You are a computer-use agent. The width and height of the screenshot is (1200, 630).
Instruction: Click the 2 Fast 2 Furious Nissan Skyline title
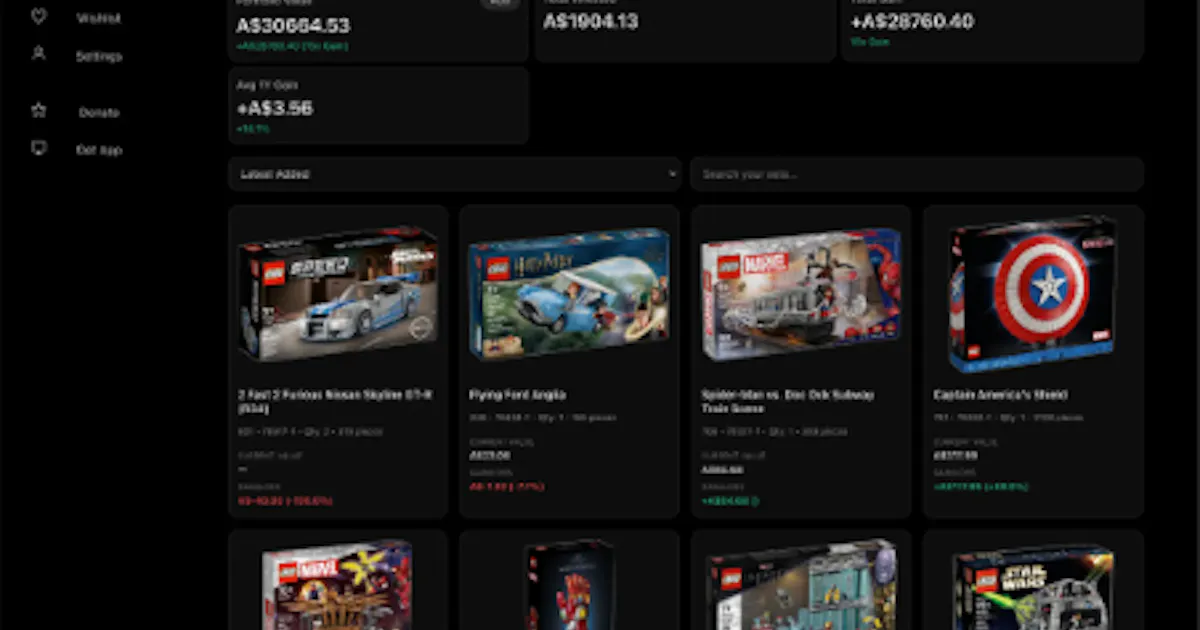point(336,402)
